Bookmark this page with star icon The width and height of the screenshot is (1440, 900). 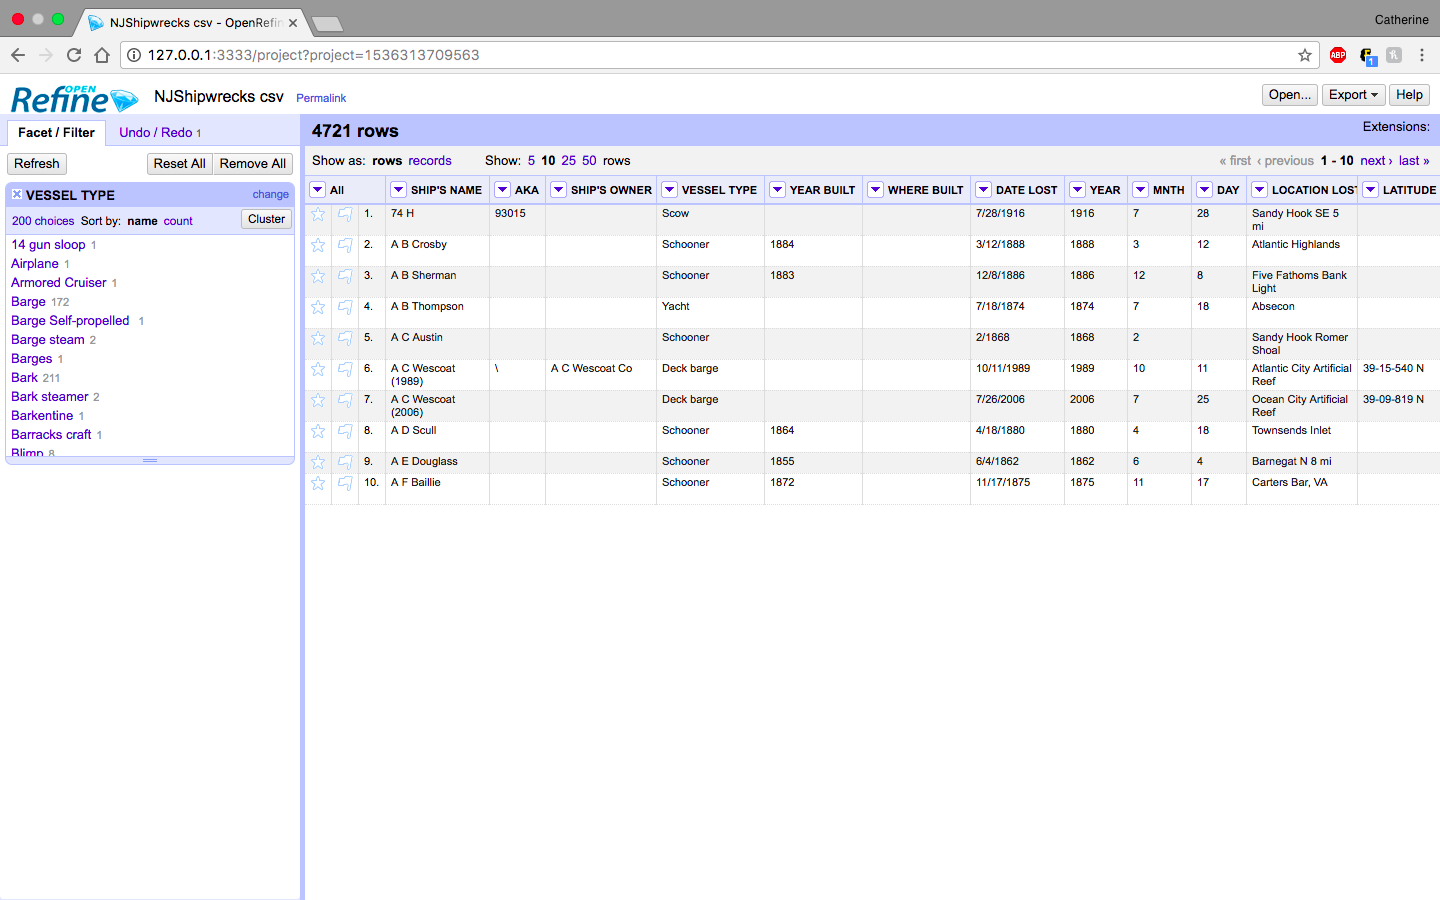[x=1304, y=55]
